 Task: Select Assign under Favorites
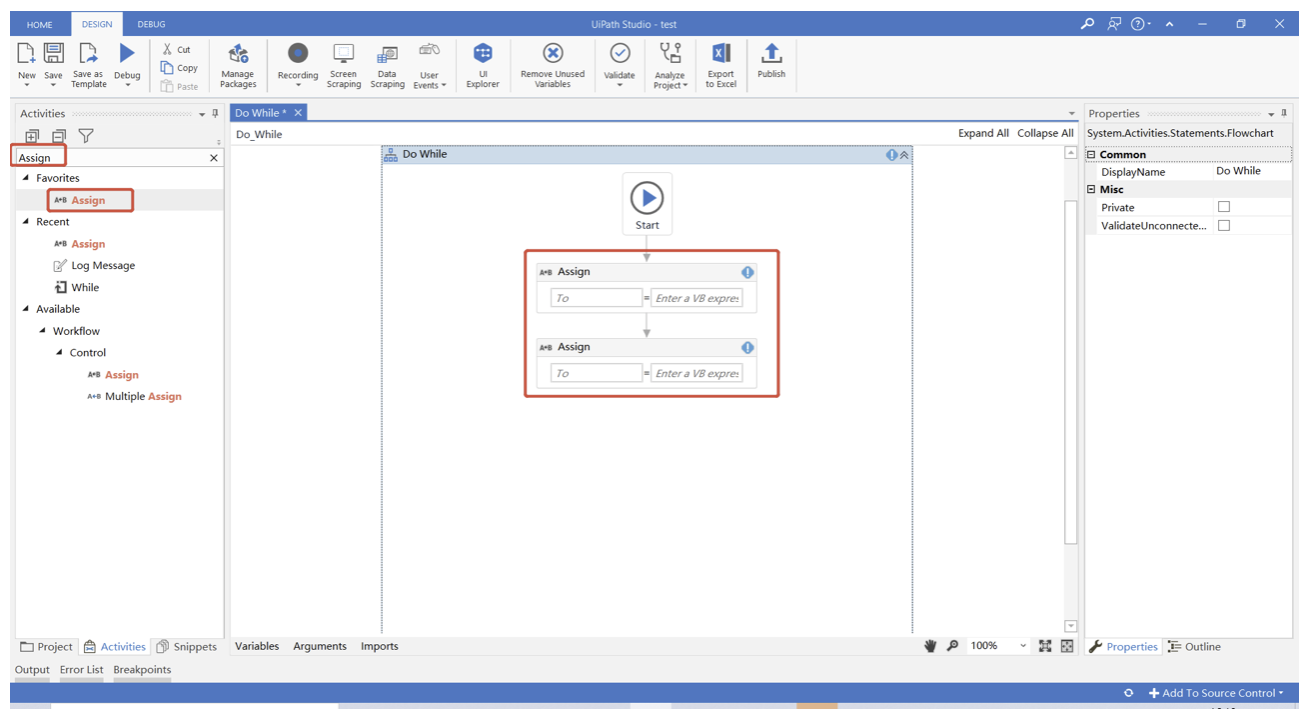point(88,200)
